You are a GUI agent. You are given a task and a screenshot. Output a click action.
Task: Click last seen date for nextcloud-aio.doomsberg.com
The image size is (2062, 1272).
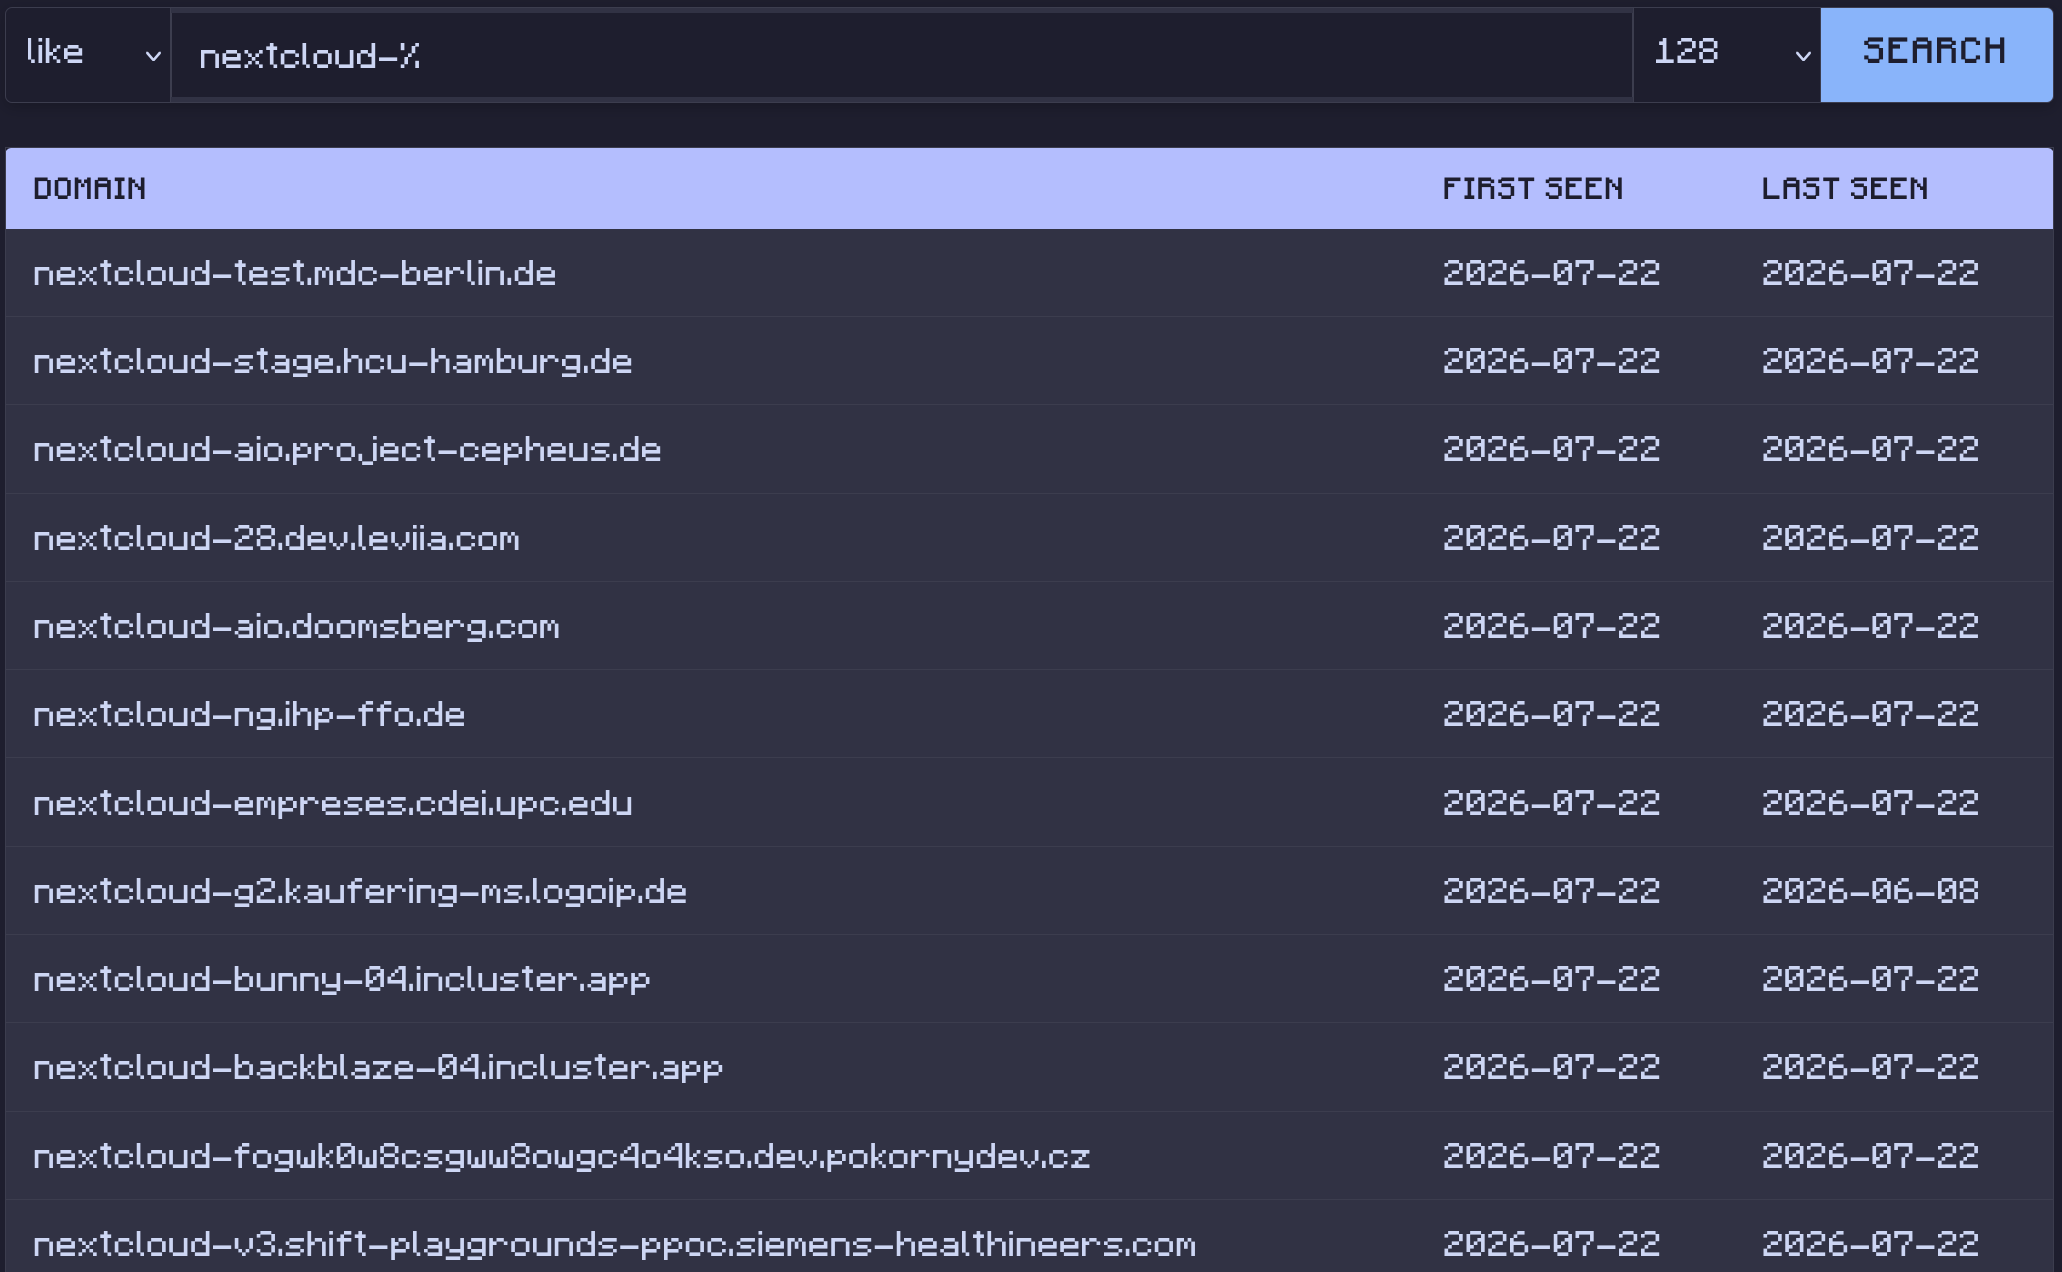[1870, 626]
